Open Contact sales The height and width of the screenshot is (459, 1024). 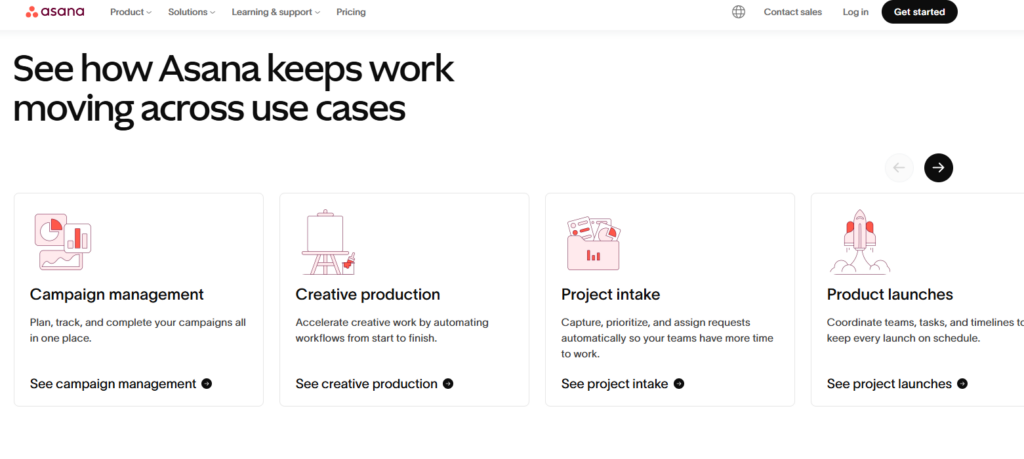click(793, 12)
